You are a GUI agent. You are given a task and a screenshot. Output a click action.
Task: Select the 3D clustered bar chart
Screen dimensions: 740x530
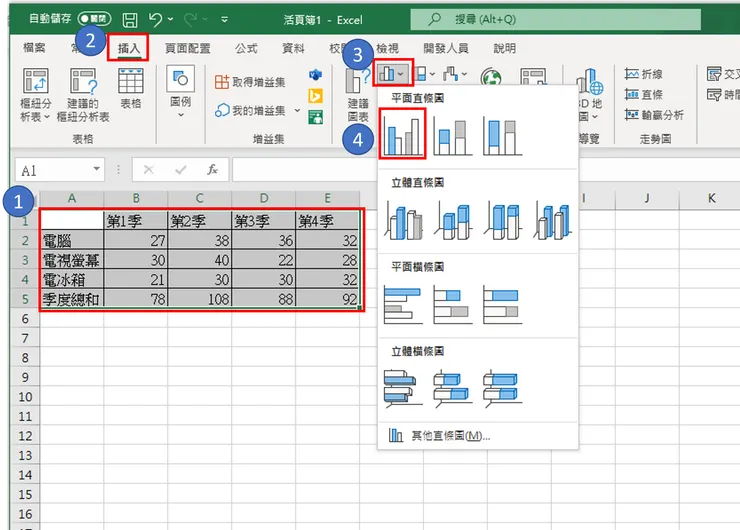point(403,388)
